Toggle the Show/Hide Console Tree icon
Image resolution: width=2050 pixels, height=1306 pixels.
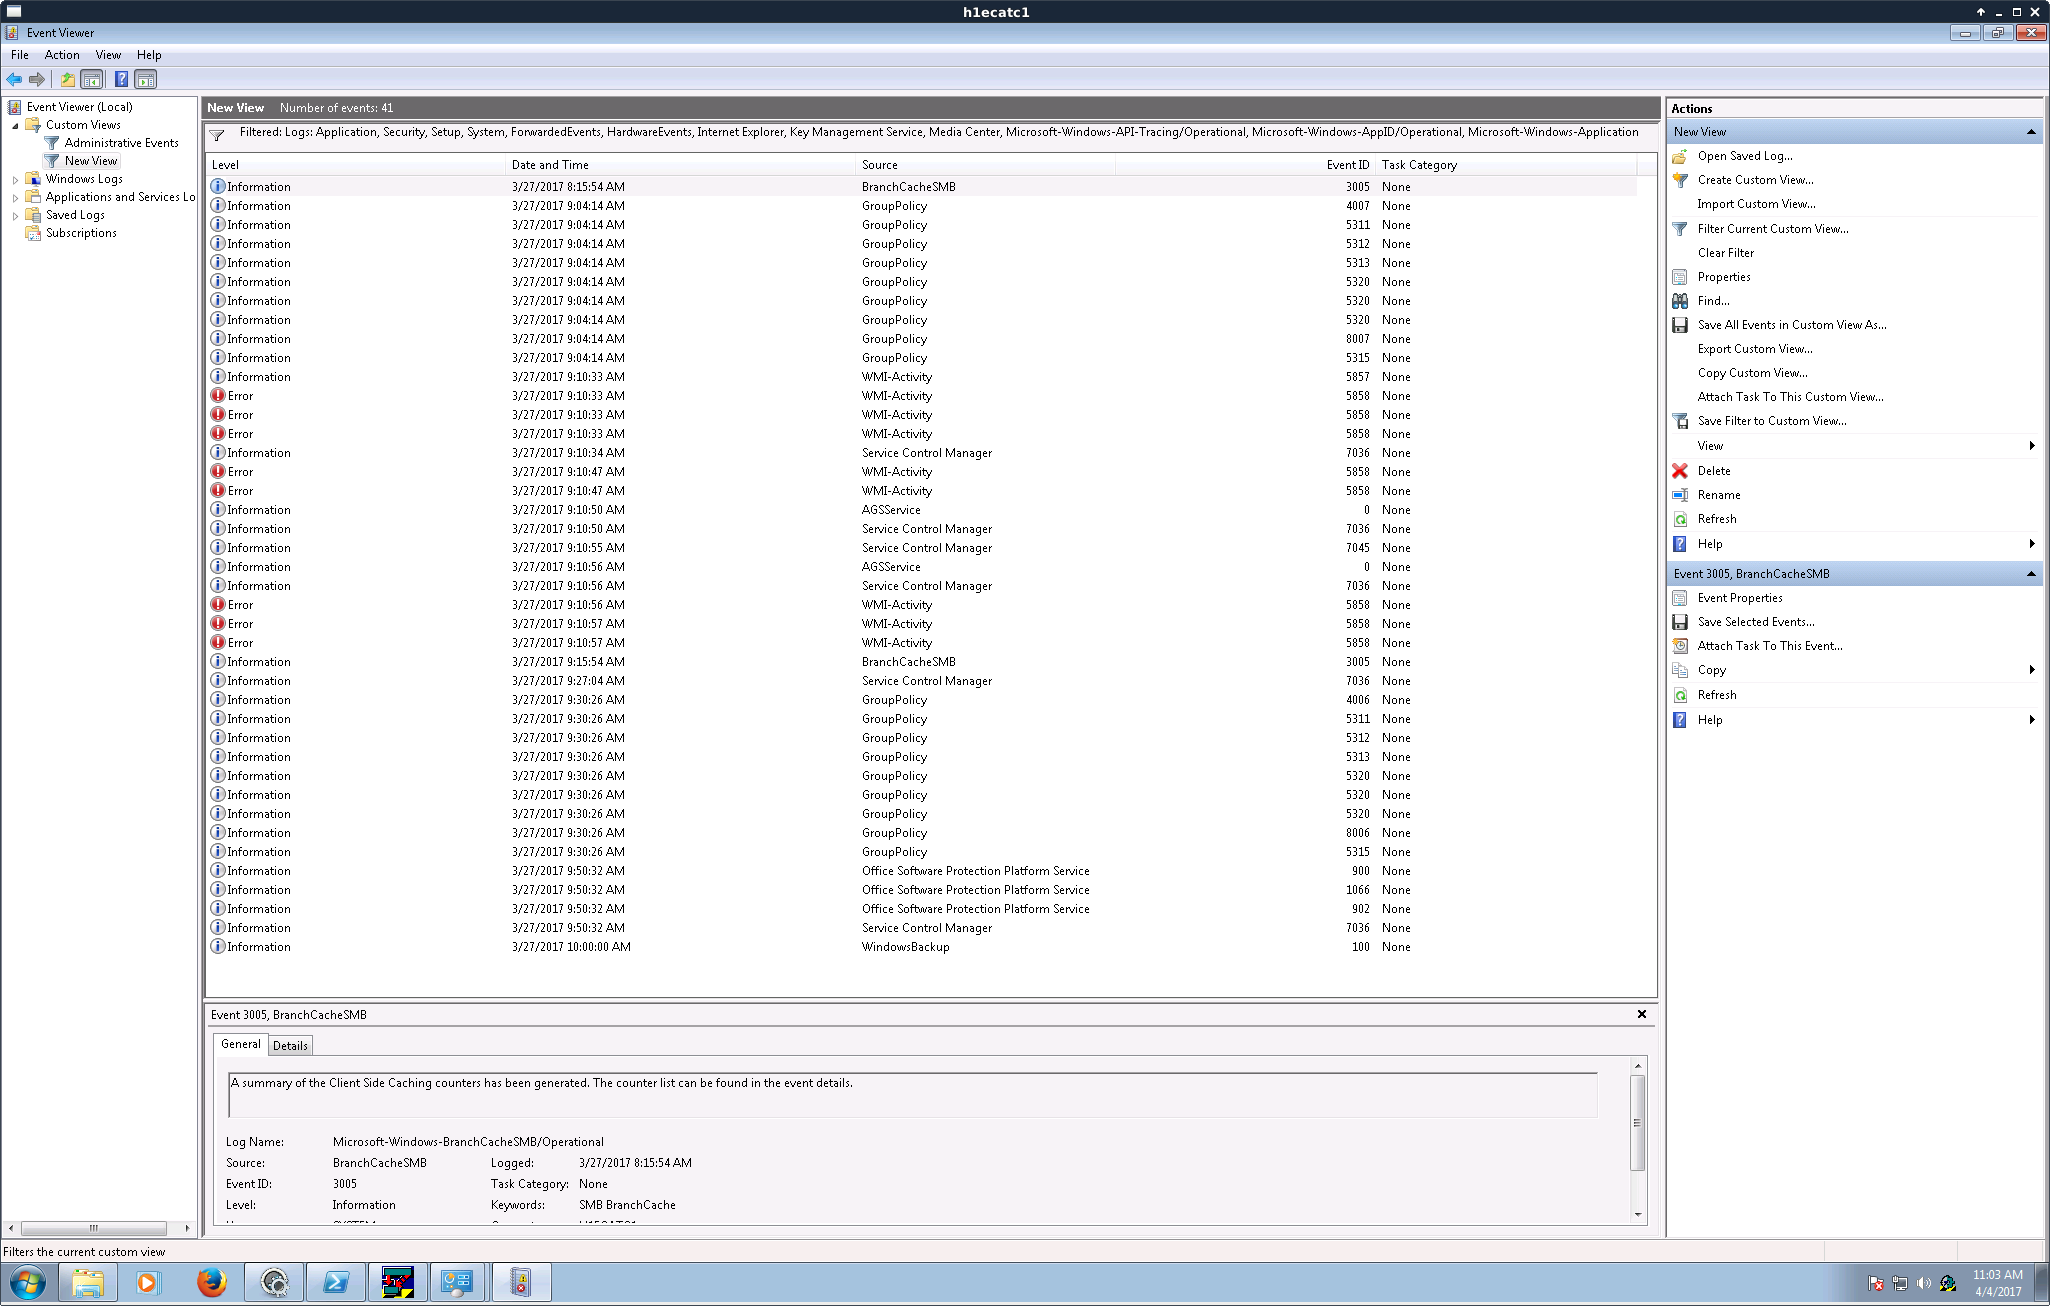(x=91, y=79)
